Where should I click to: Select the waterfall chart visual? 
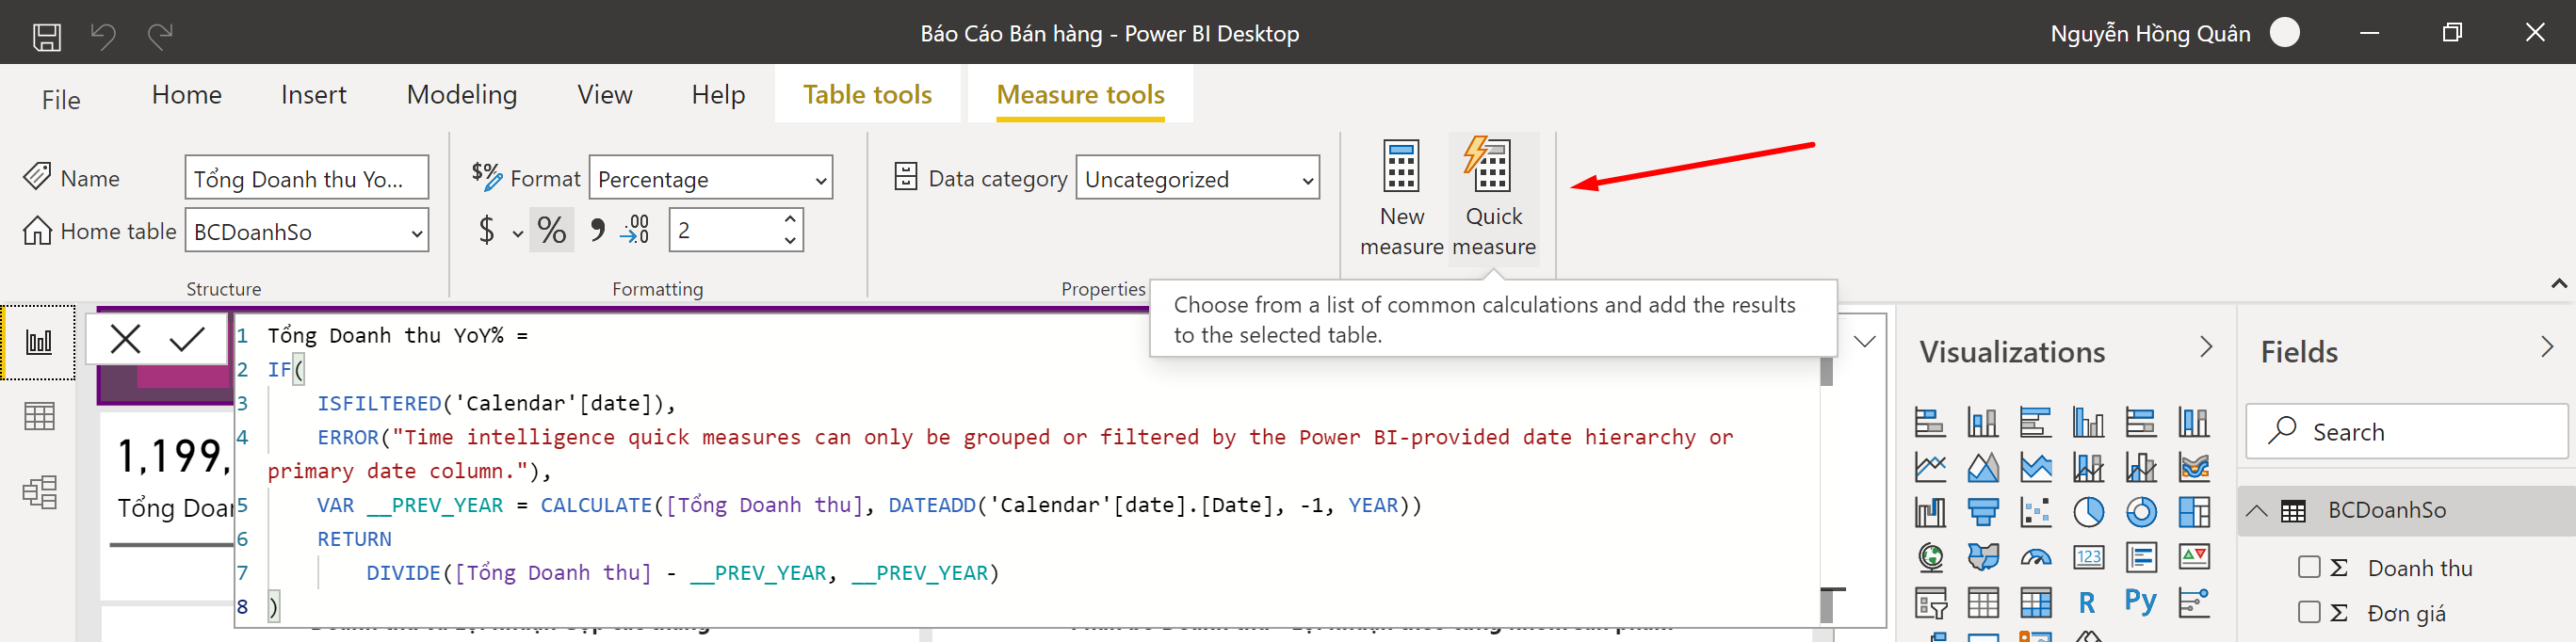pos(1930,512)
